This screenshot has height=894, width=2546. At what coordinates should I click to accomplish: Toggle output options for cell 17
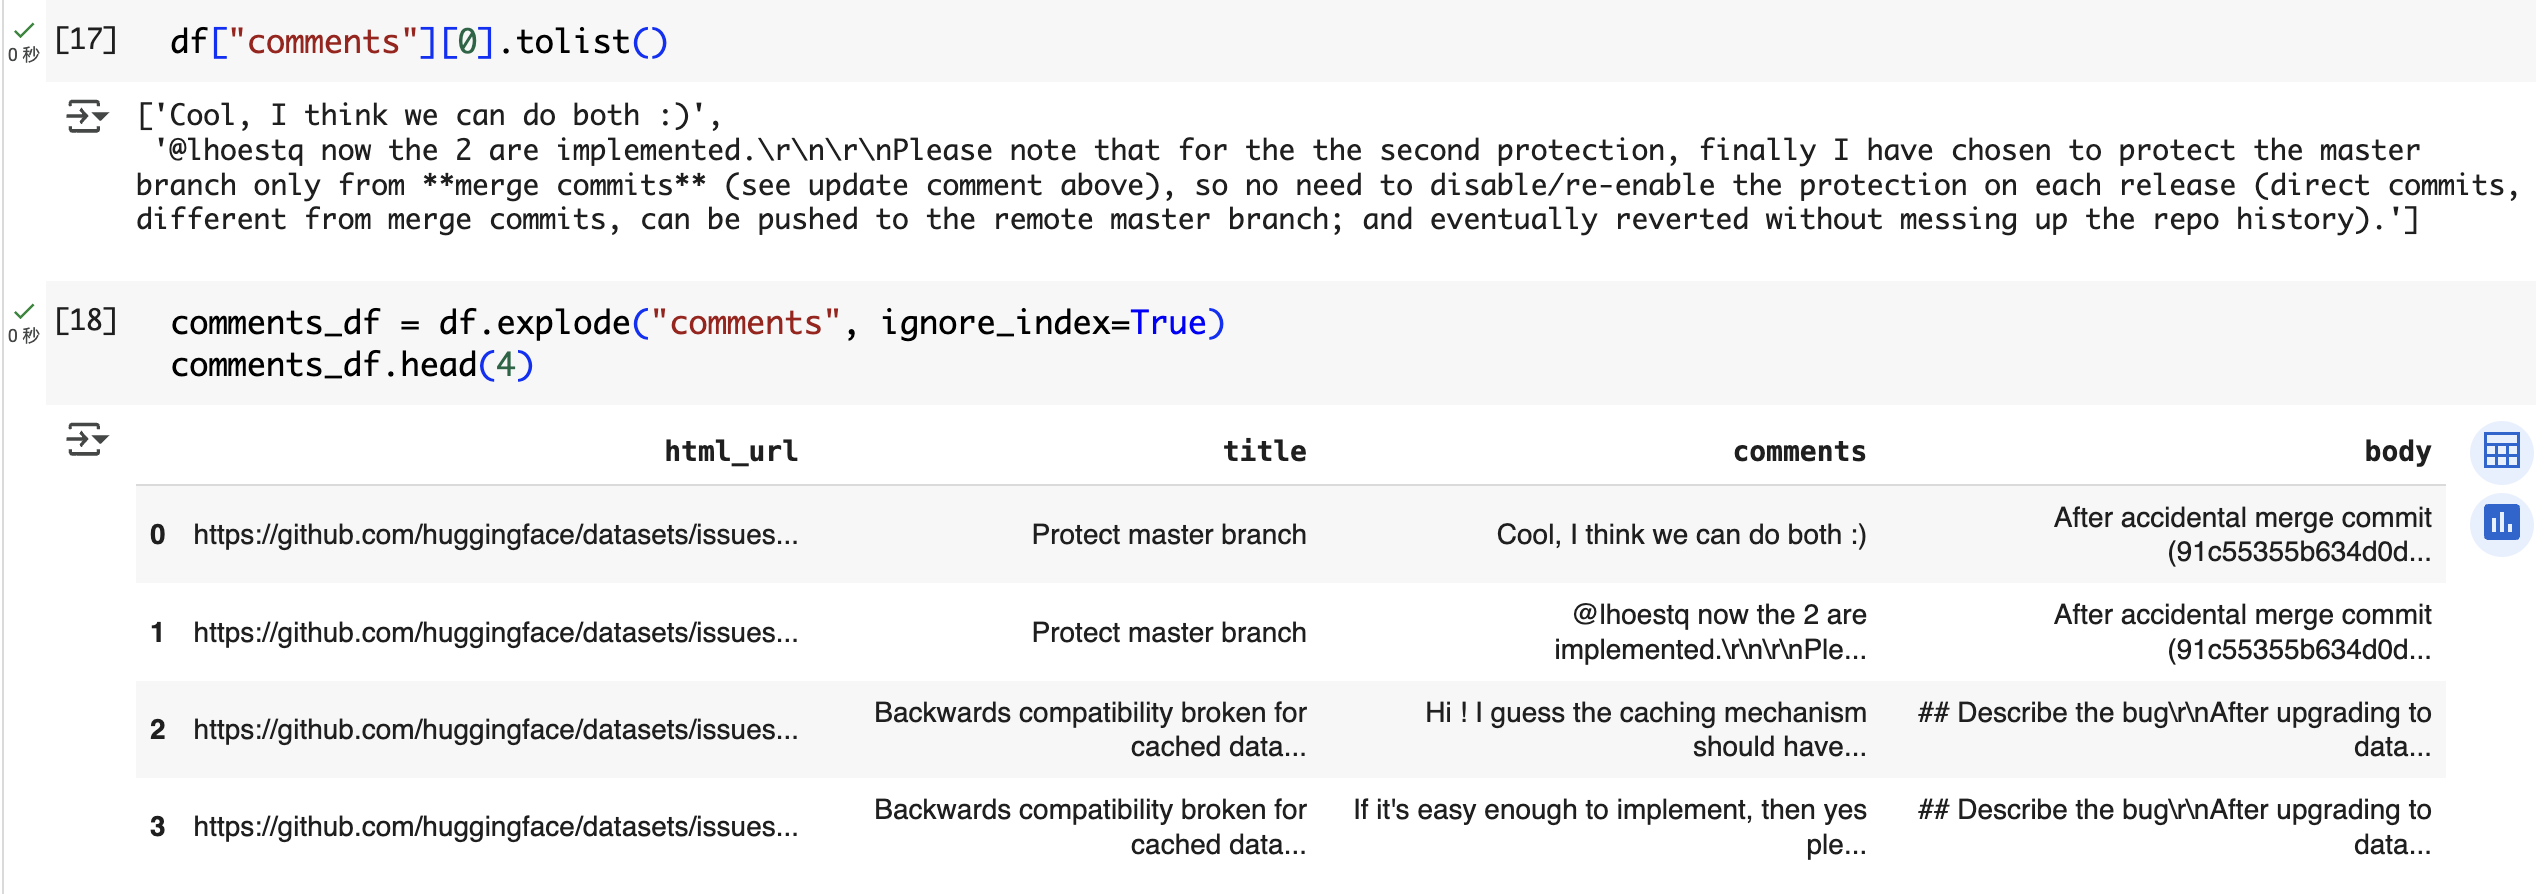coord(87,116)
